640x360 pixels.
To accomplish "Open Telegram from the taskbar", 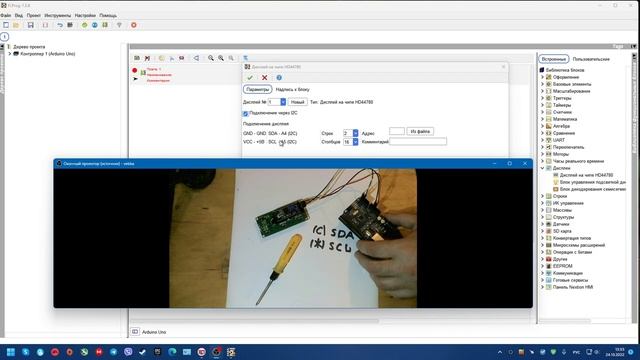I will pyautogui.click(x=113, y=352).
